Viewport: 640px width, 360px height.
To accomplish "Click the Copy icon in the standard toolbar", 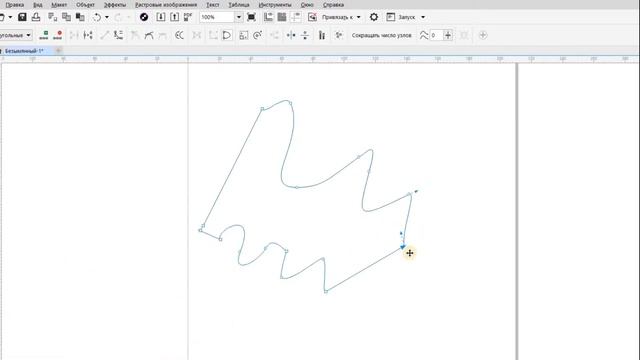I will [x=66, y=17].
